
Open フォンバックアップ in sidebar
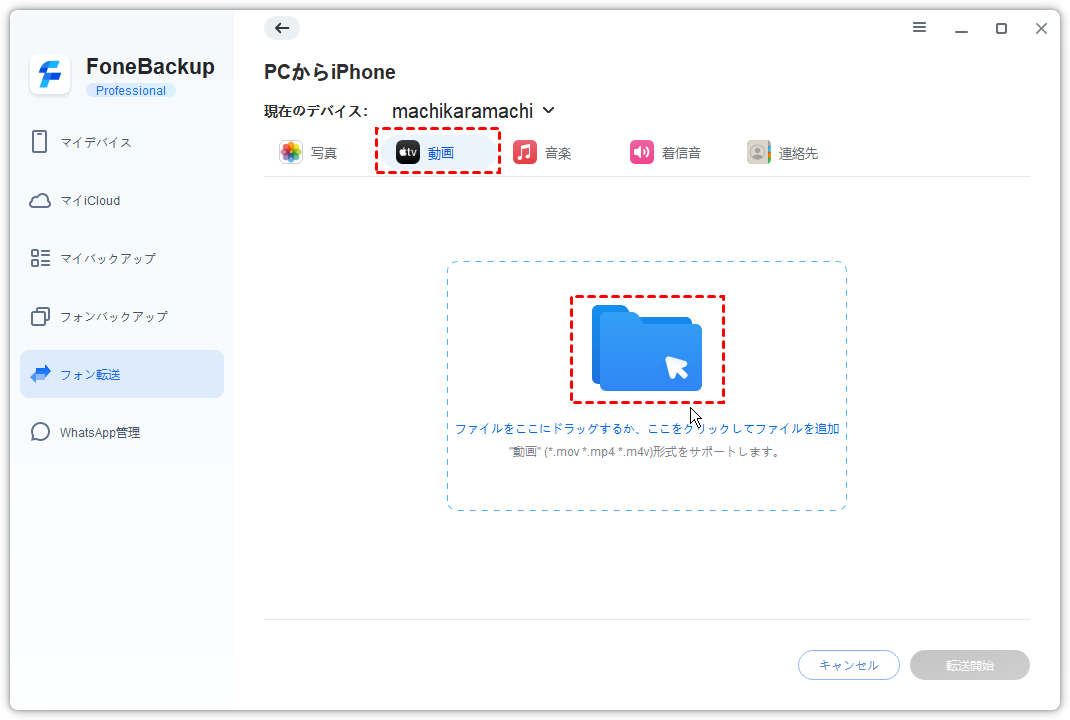point(121,317)
